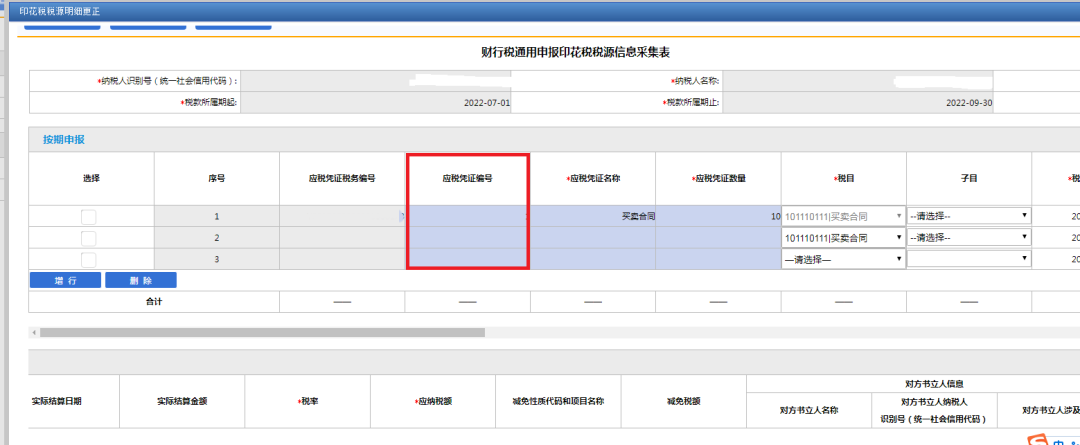
Task: Click the 财行税通用申报印花税税源信息采集表 title
Action: (x=575, y=52)
